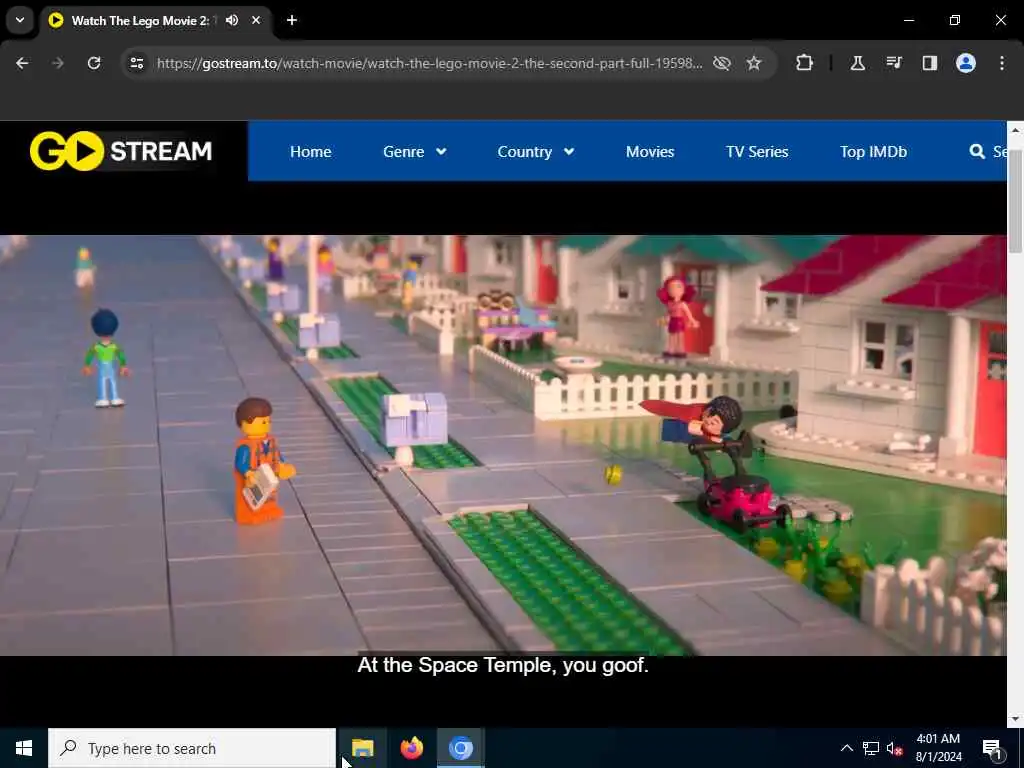This screenshot has width=1024, height=768.
Task: Reload the current page
Action: point(94,63)
